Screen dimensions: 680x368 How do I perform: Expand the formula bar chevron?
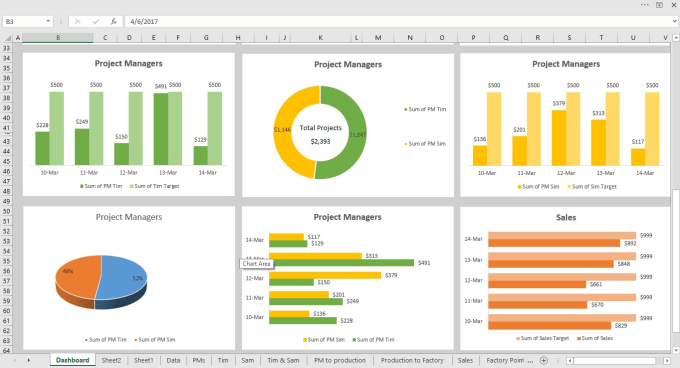pyautogui.click(x=674, y=21)
